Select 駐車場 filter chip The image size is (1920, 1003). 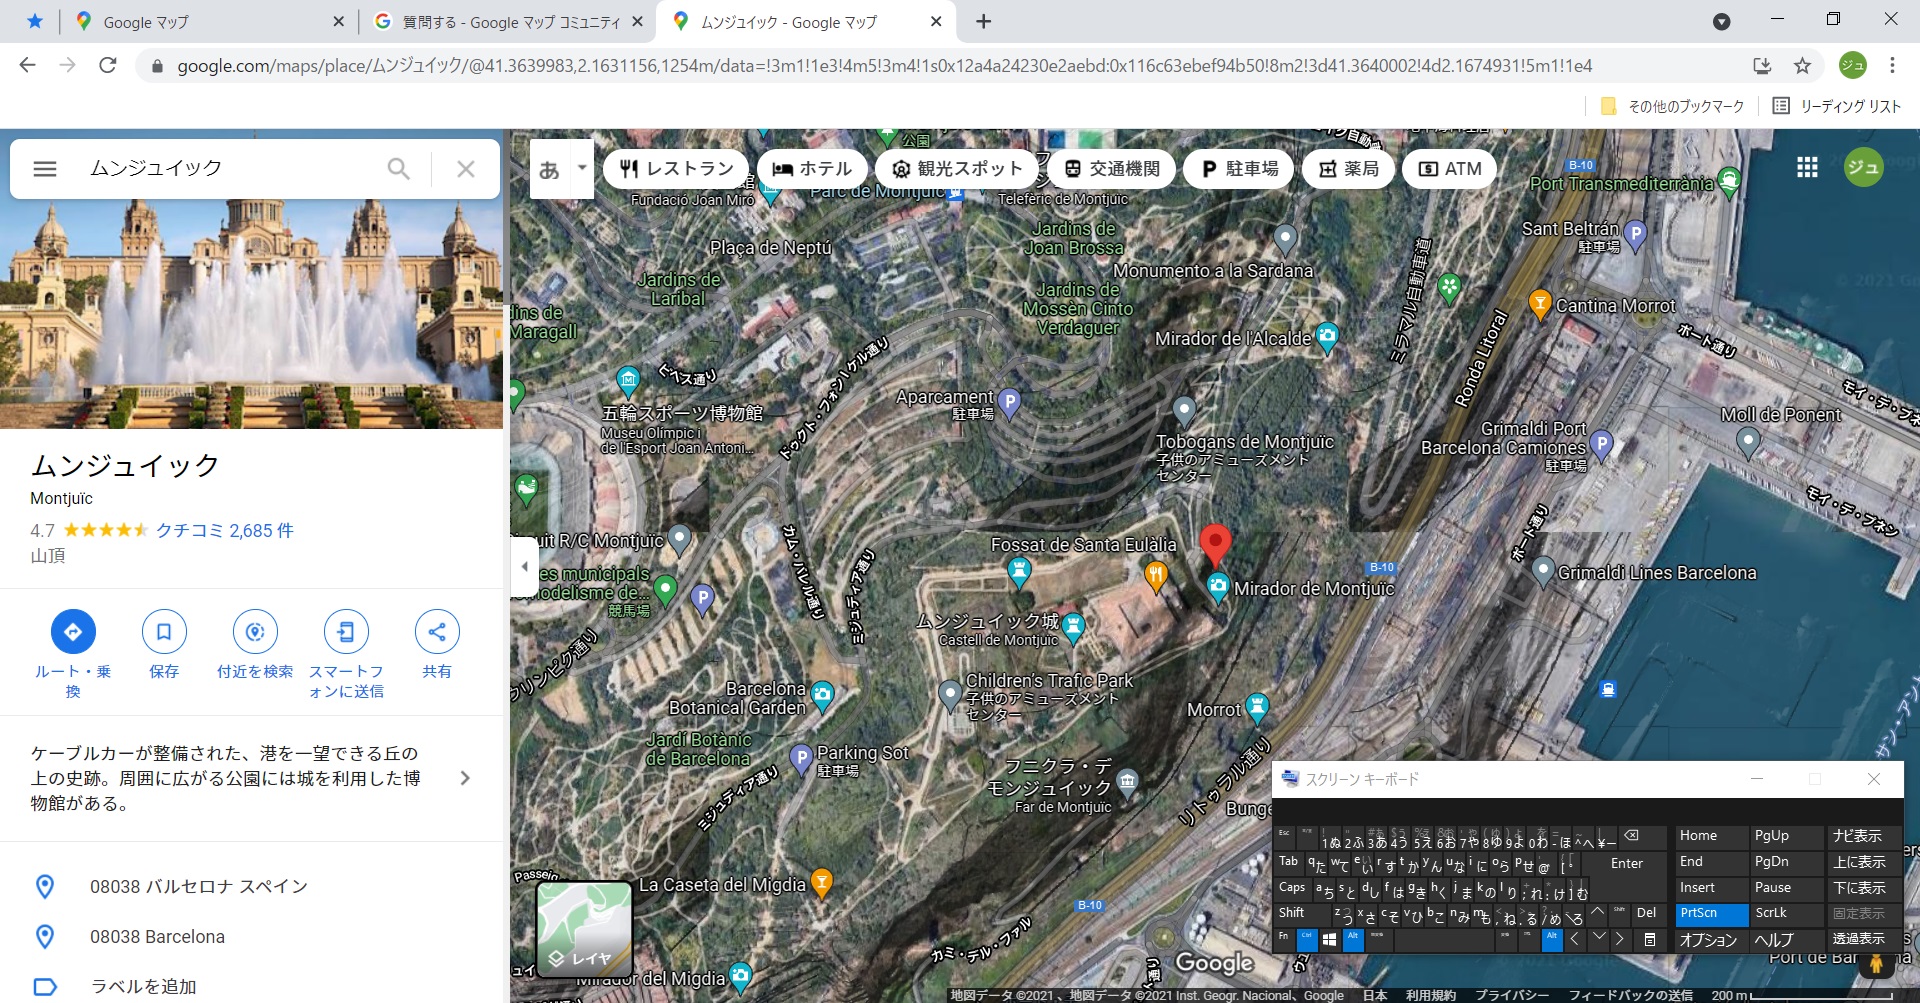pos(1238,169)
